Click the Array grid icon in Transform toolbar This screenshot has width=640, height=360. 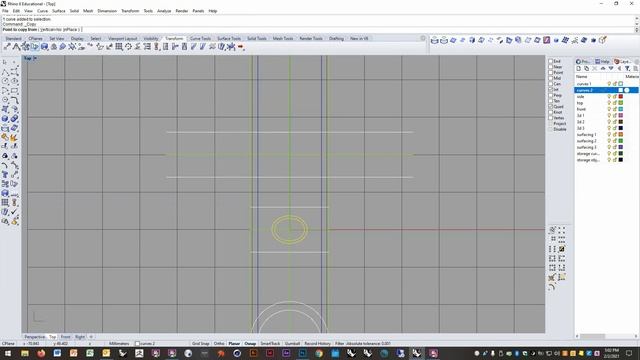tap(119, 47)
